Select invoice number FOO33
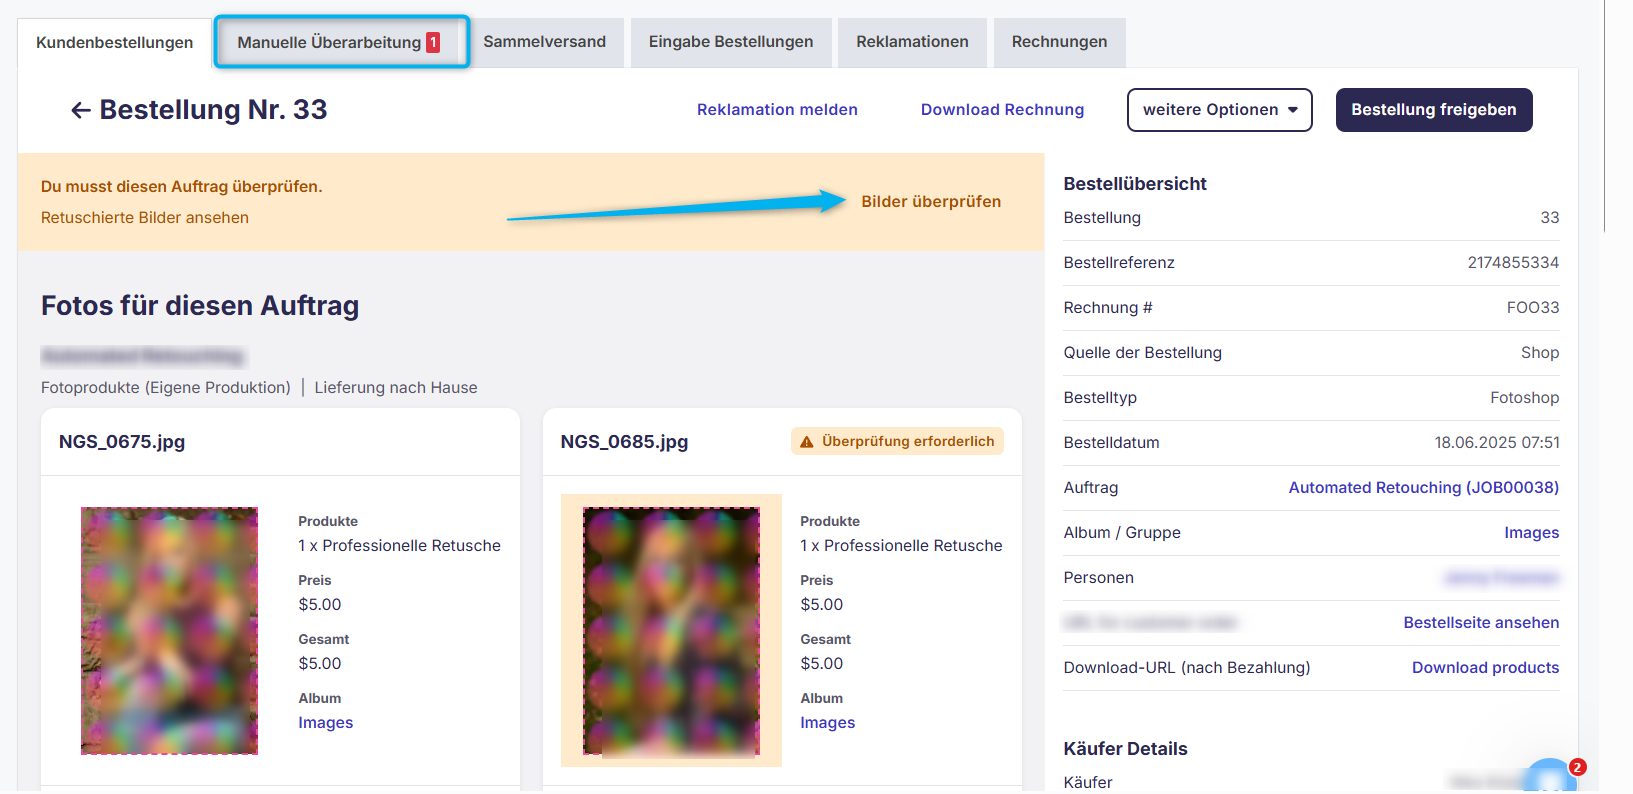1633x794 pixels. [1532, 308]
